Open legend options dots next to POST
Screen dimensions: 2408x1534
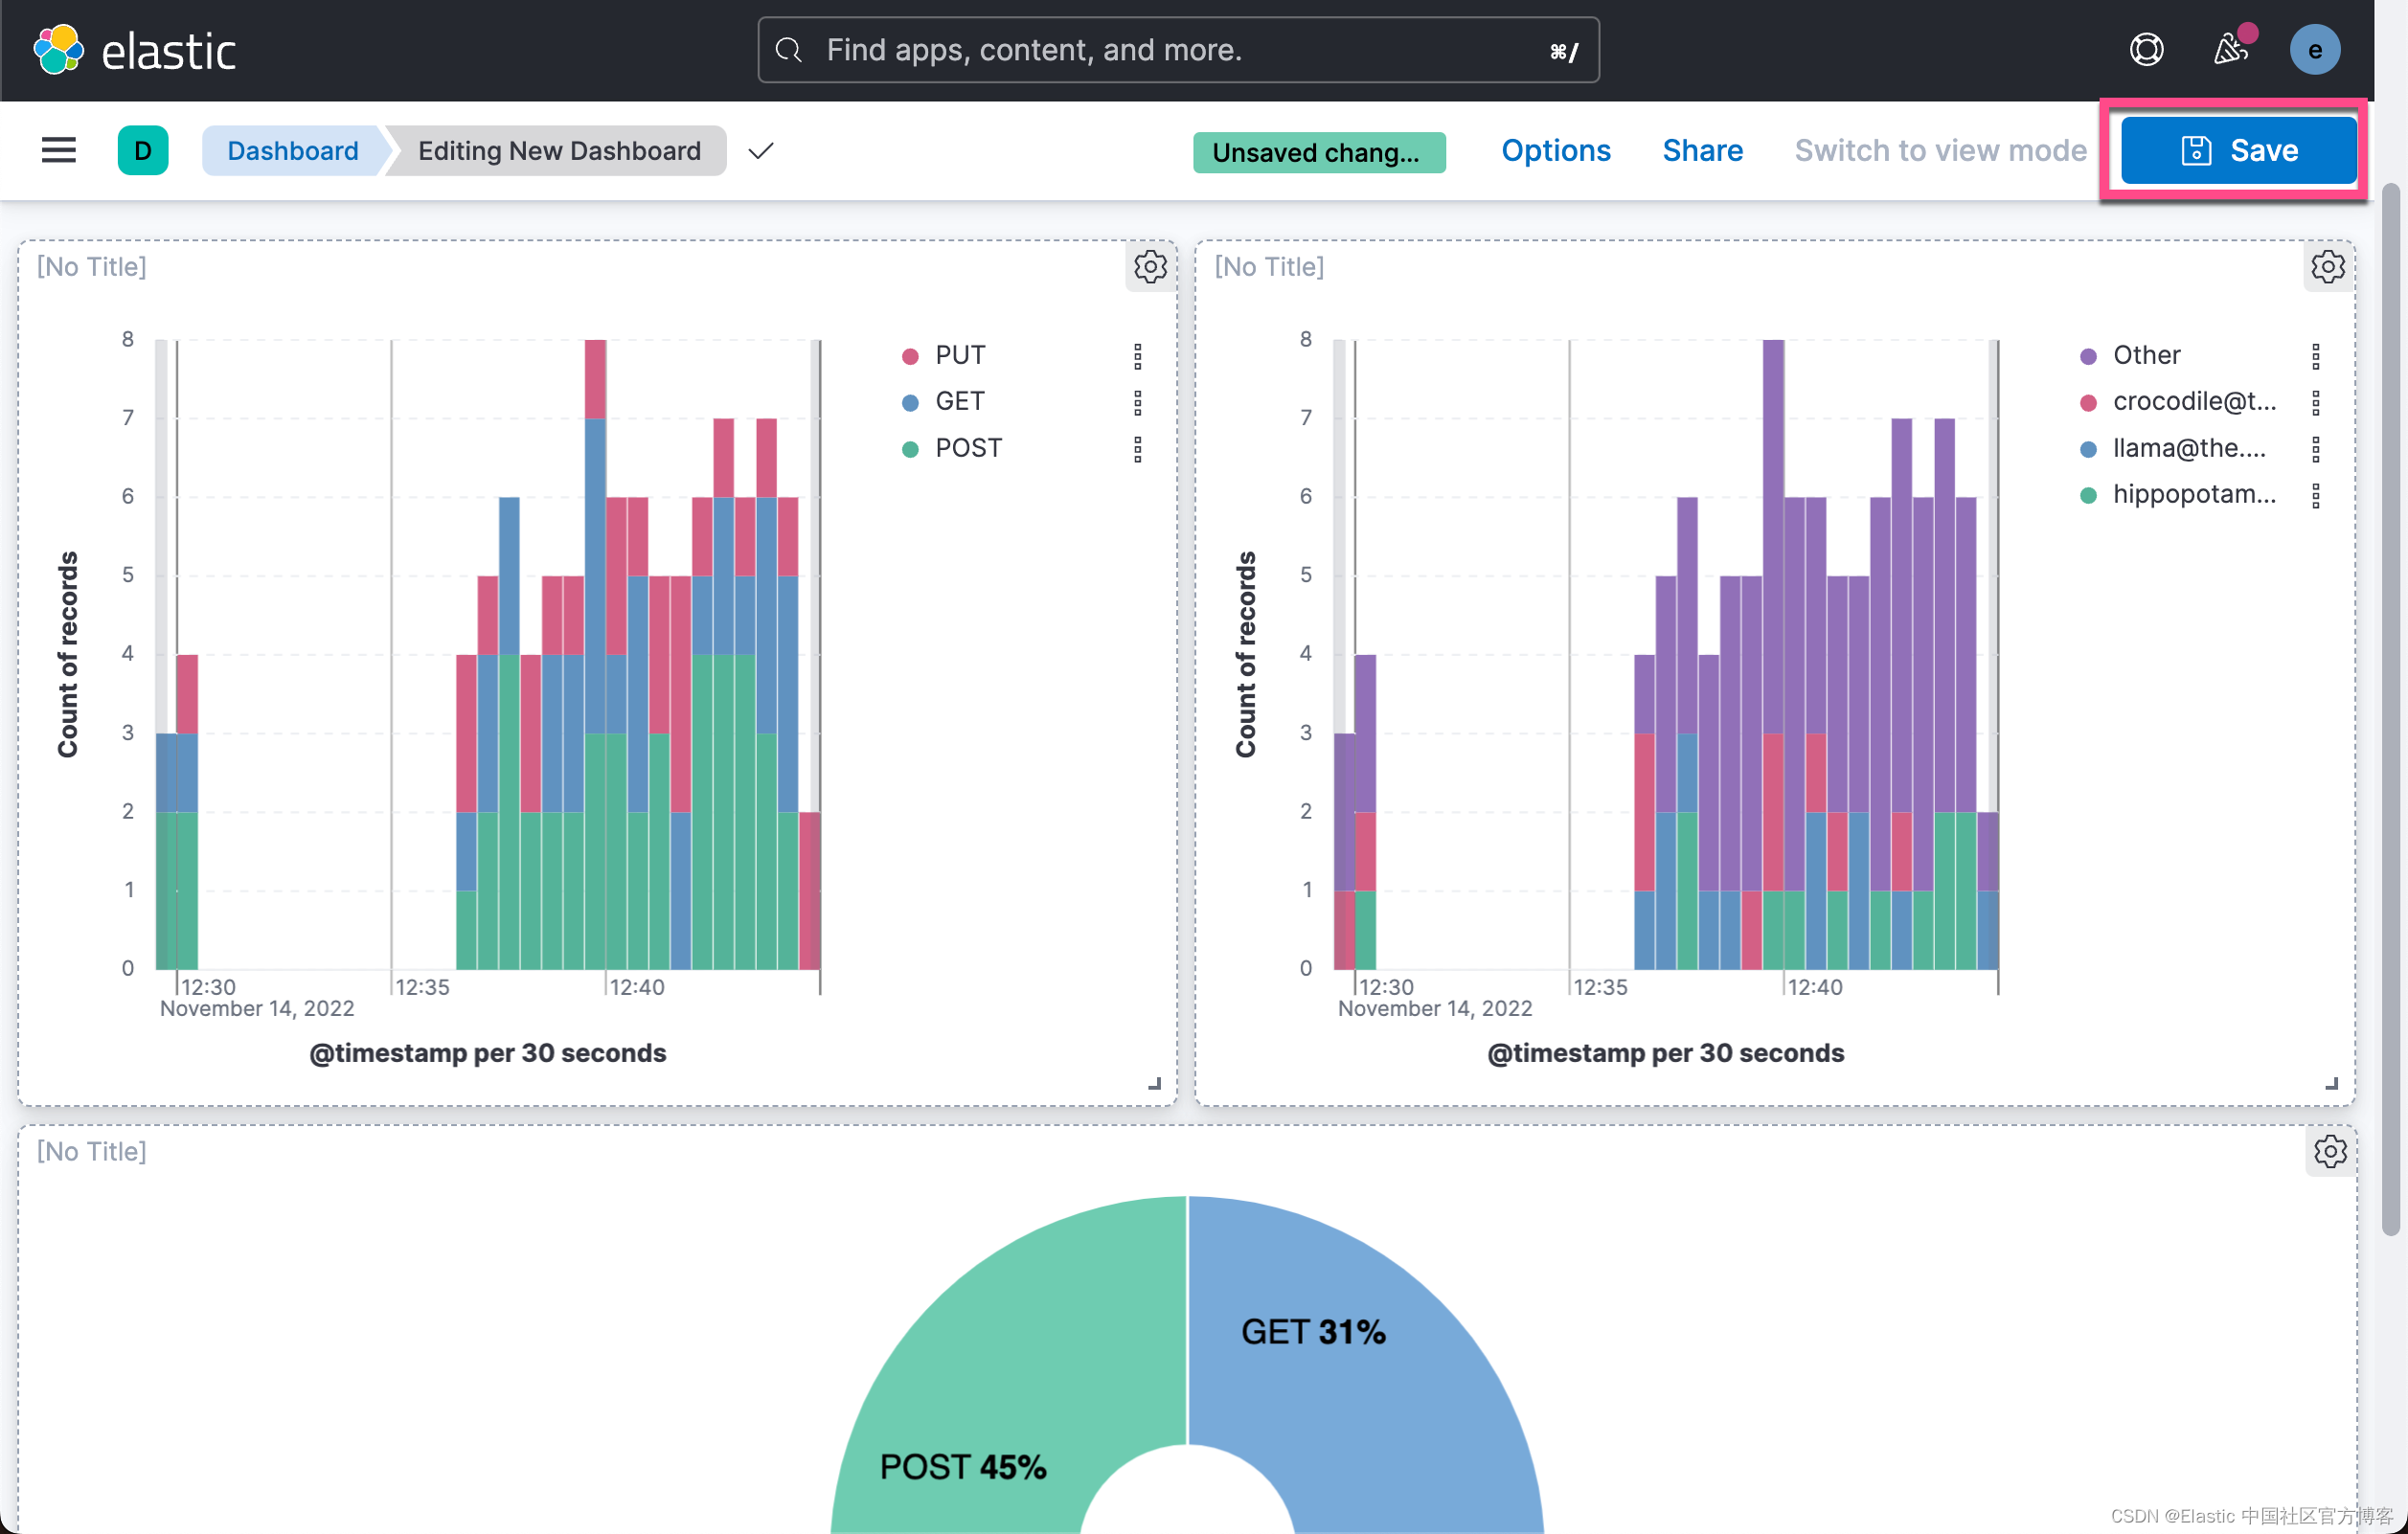pos(1137,449)
